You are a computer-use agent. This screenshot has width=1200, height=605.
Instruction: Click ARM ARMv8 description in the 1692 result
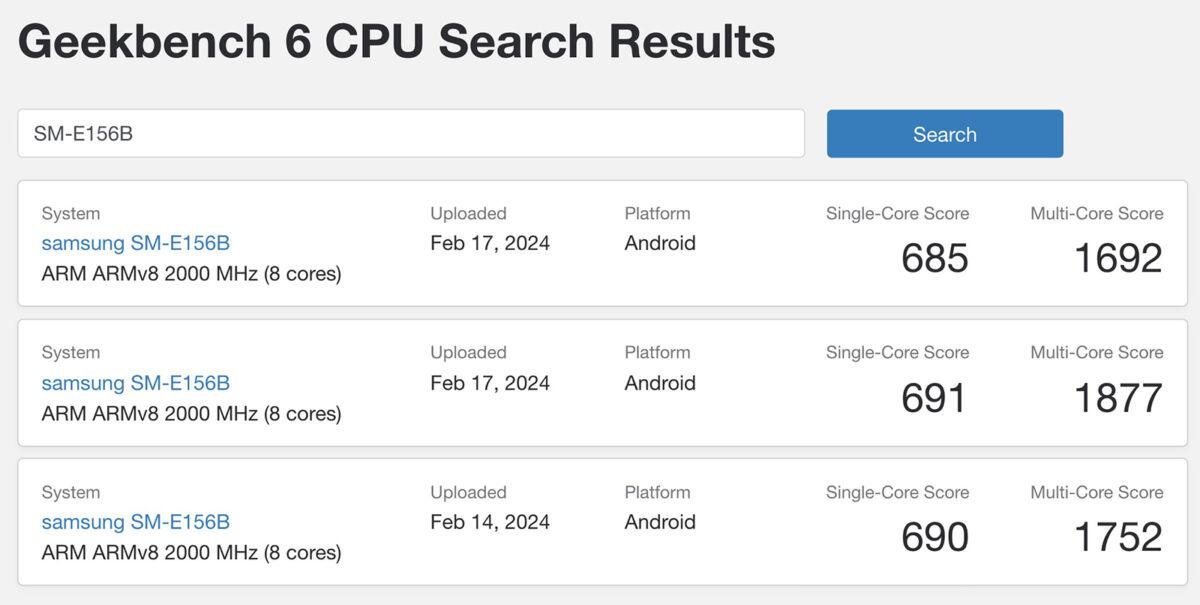click(191, 273)
